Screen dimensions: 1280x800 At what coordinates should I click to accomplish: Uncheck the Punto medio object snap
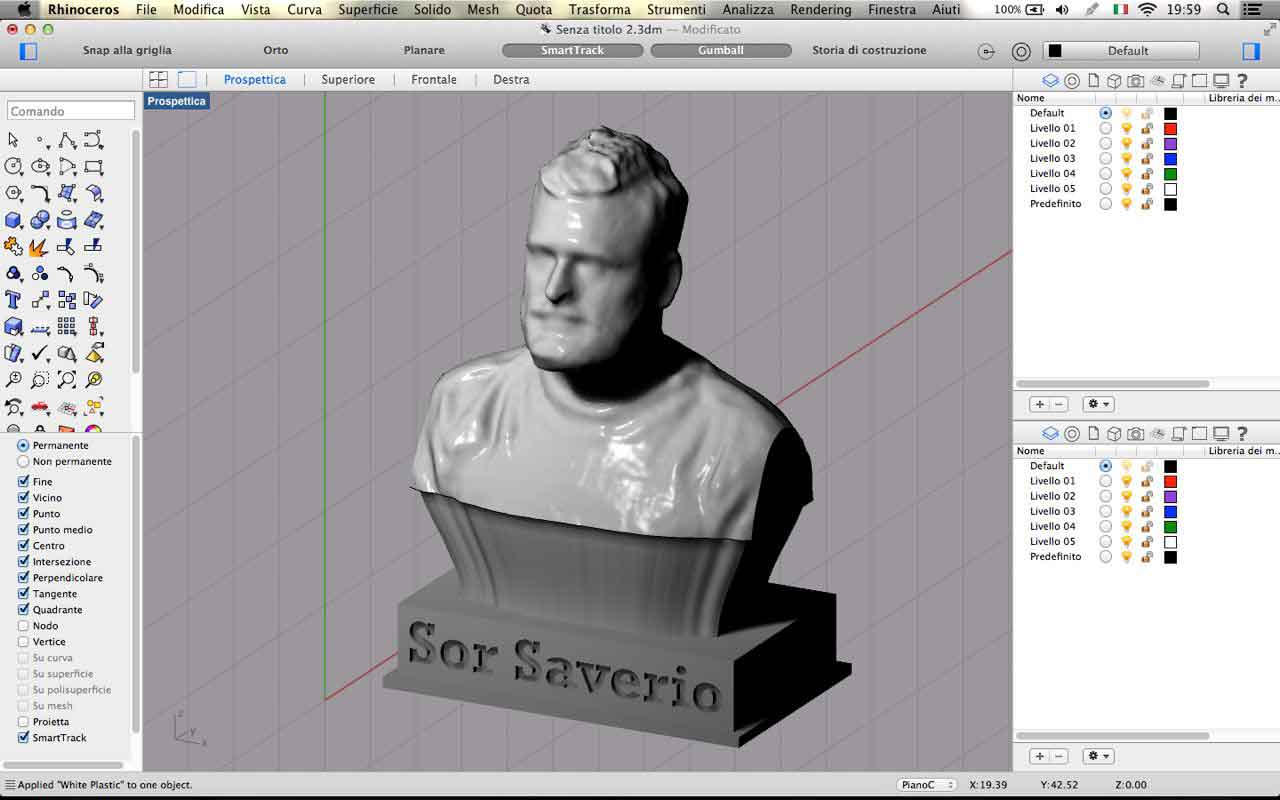pos(23,530)
